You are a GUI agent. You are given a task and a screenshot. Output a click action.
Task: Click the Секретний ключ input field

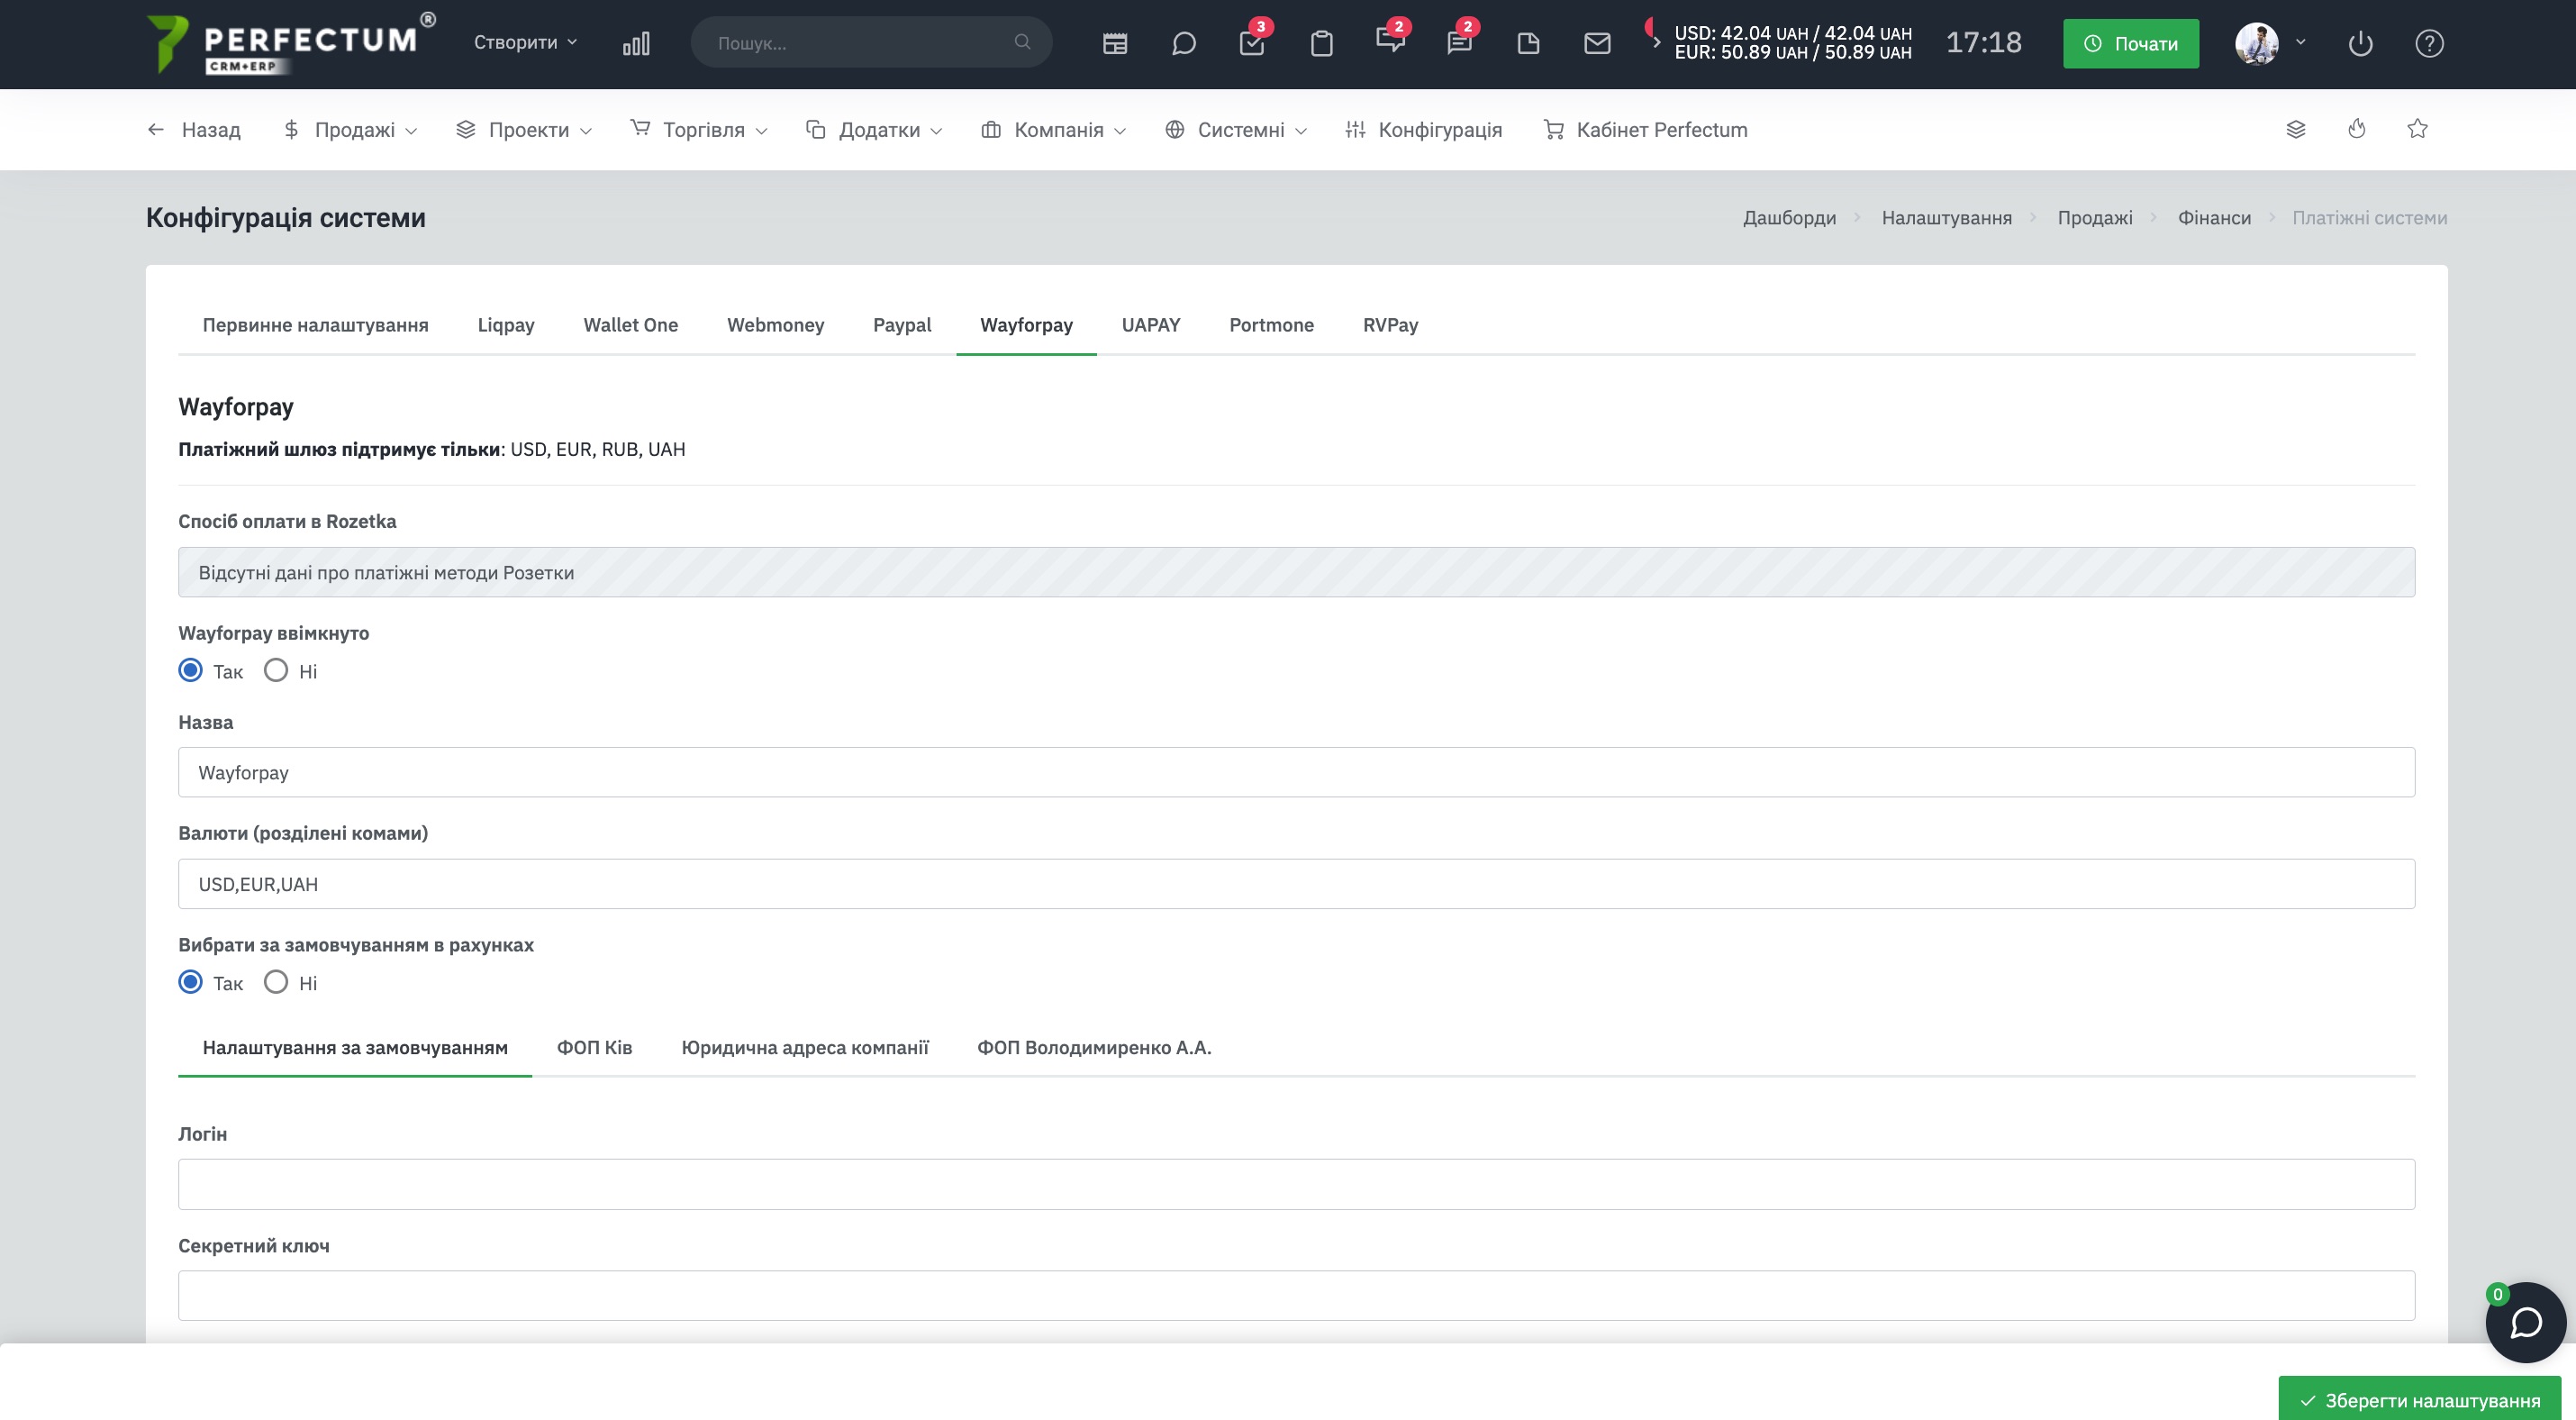point(1296,1296)
